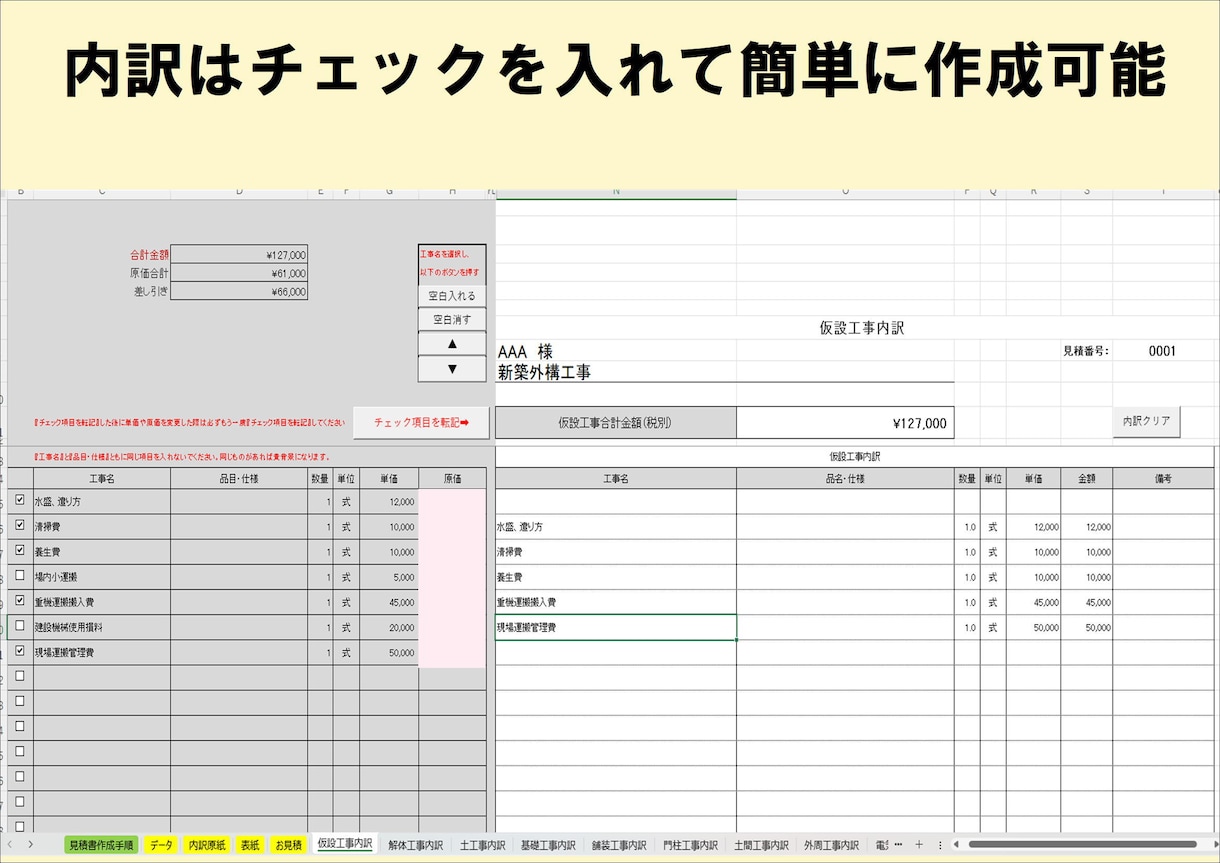Select the selected cell 現場運搬管理費 in right table
The image size is (1220, 863).
[616, 628]
